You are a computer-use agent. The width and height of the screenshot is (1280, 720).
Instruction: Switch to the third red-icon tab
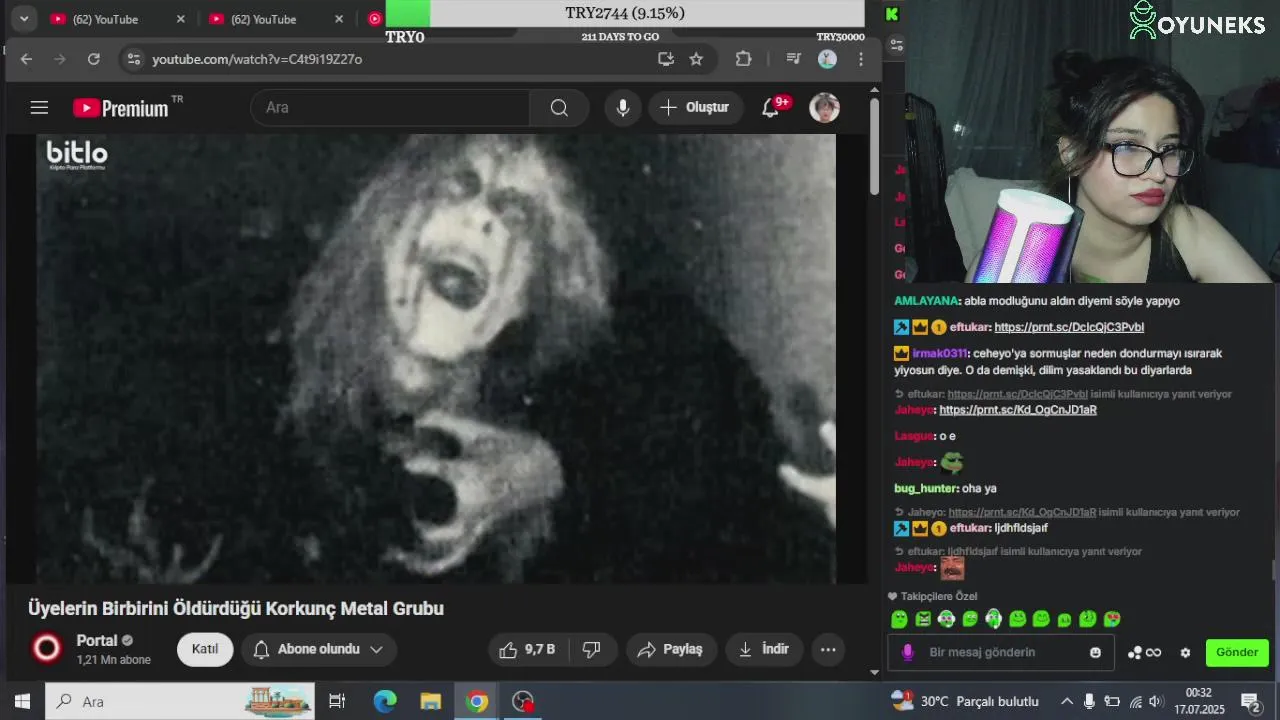click(374, 19)
